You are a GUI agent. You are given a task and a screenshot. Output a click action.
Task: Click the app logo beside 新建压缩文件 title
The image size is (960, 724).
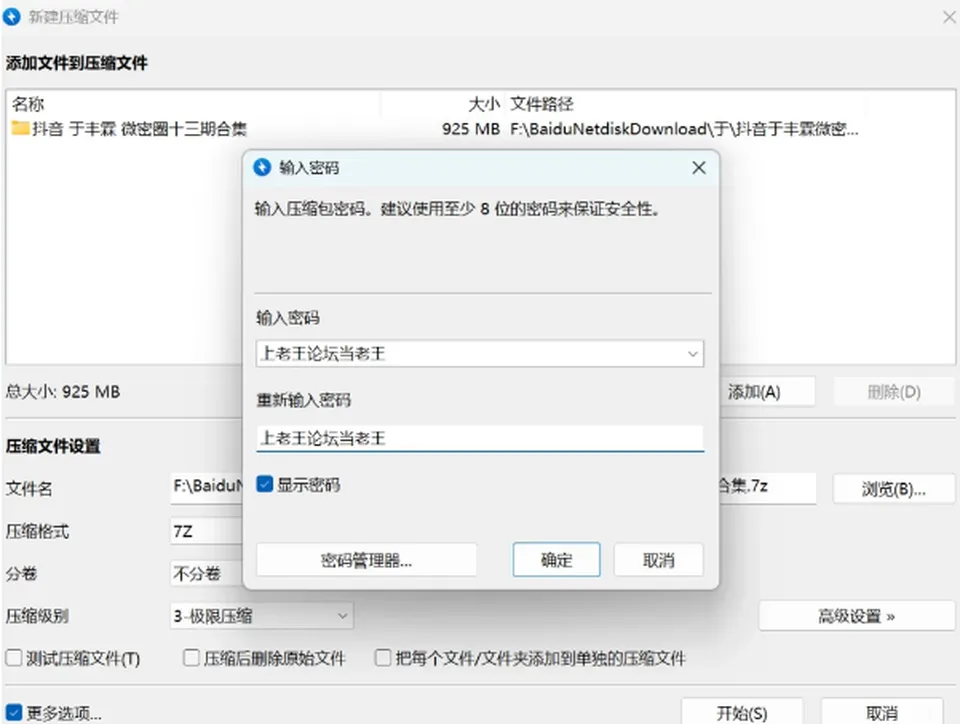[x=12, y=17]
